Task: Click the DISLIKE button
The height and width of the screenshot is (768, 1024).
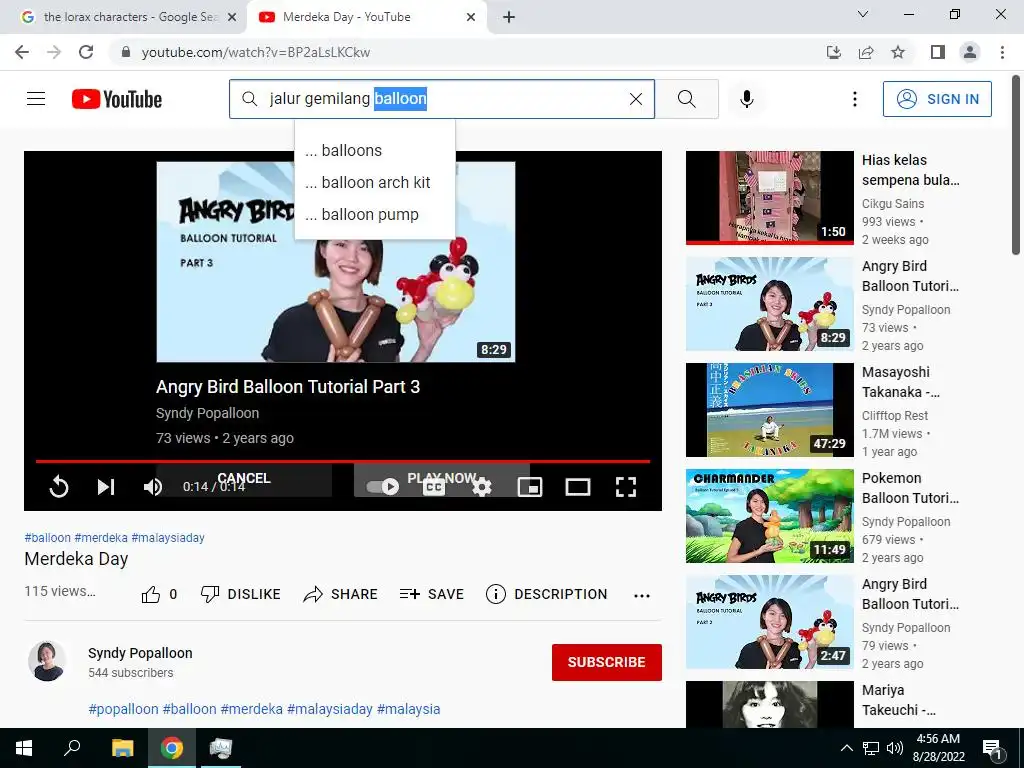Action: click(240, 594)
